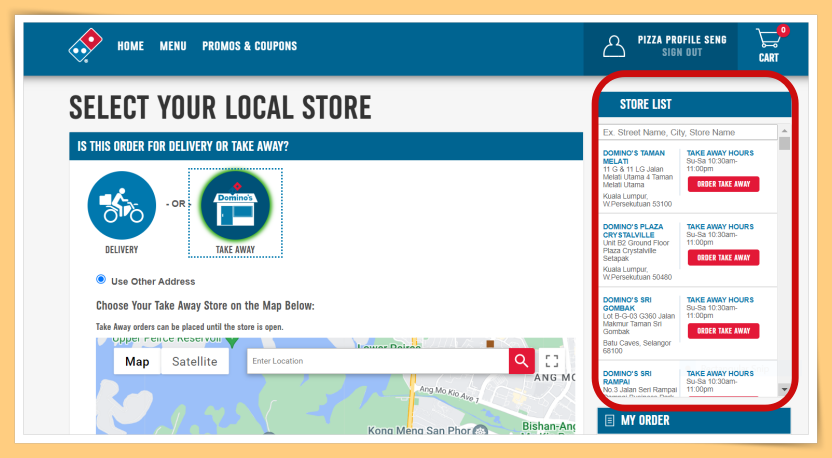Open Domino's Taman Melati store link

click(x=634, y=157)
